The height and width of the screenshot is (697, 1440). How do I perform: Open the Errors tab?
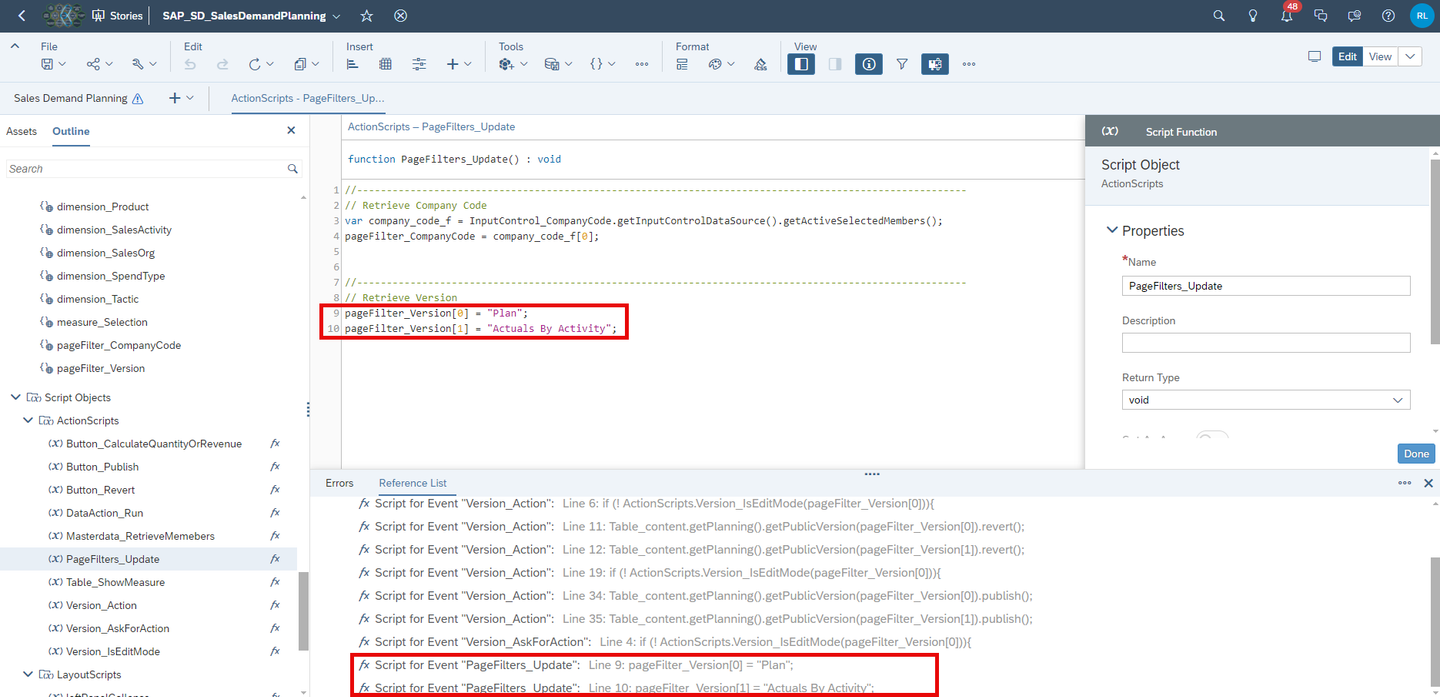[x=339, y=483]
